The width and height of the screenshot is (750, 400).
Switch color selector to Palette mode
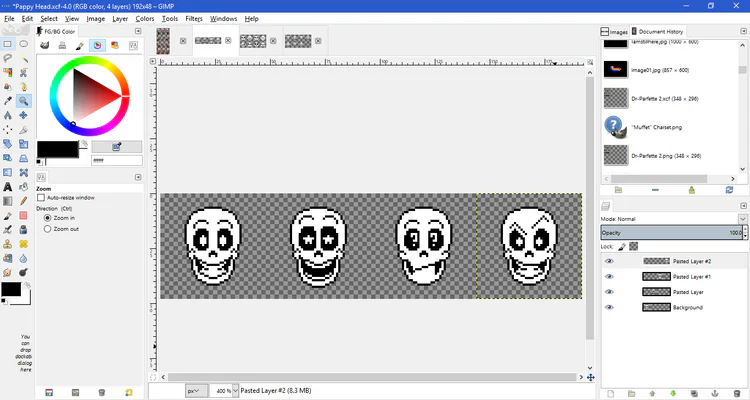(x=115, y=45)
